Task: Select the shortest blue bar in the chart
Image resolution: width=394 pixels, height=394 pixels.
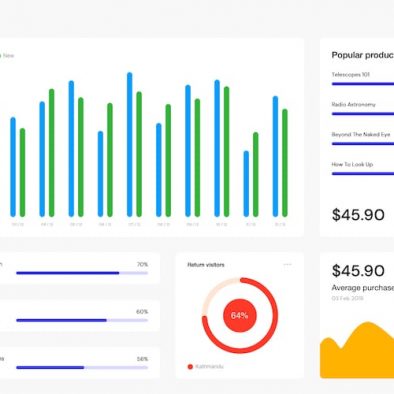Action: point(246,184)
